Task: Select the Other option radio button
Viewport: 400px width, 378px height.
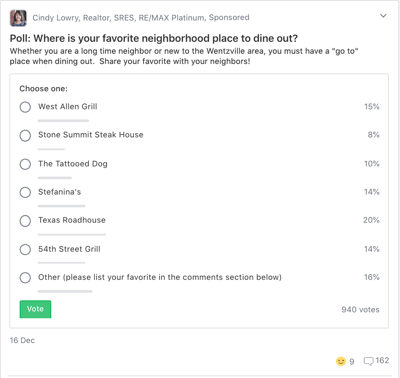Action: pos(25,278)
